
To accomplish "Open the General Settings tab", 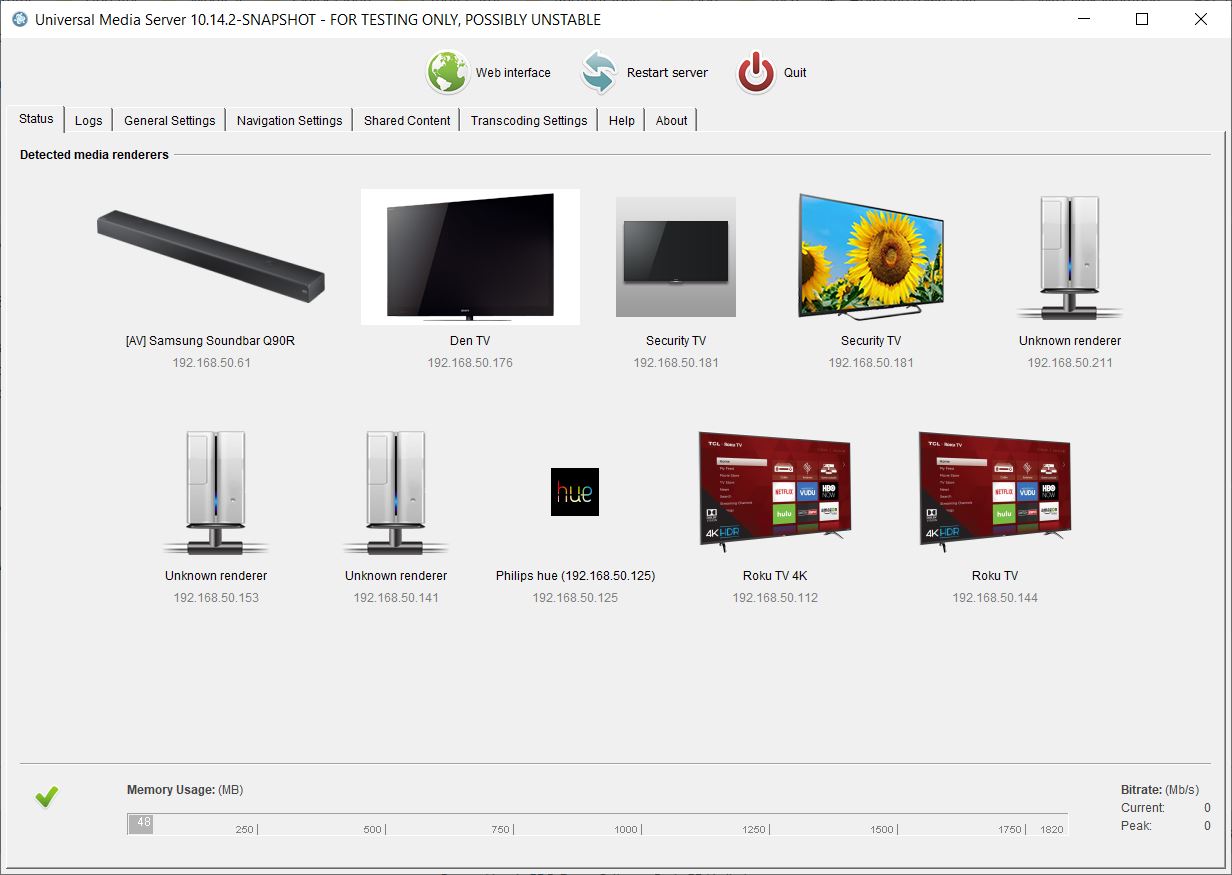I will coord(169,120).
